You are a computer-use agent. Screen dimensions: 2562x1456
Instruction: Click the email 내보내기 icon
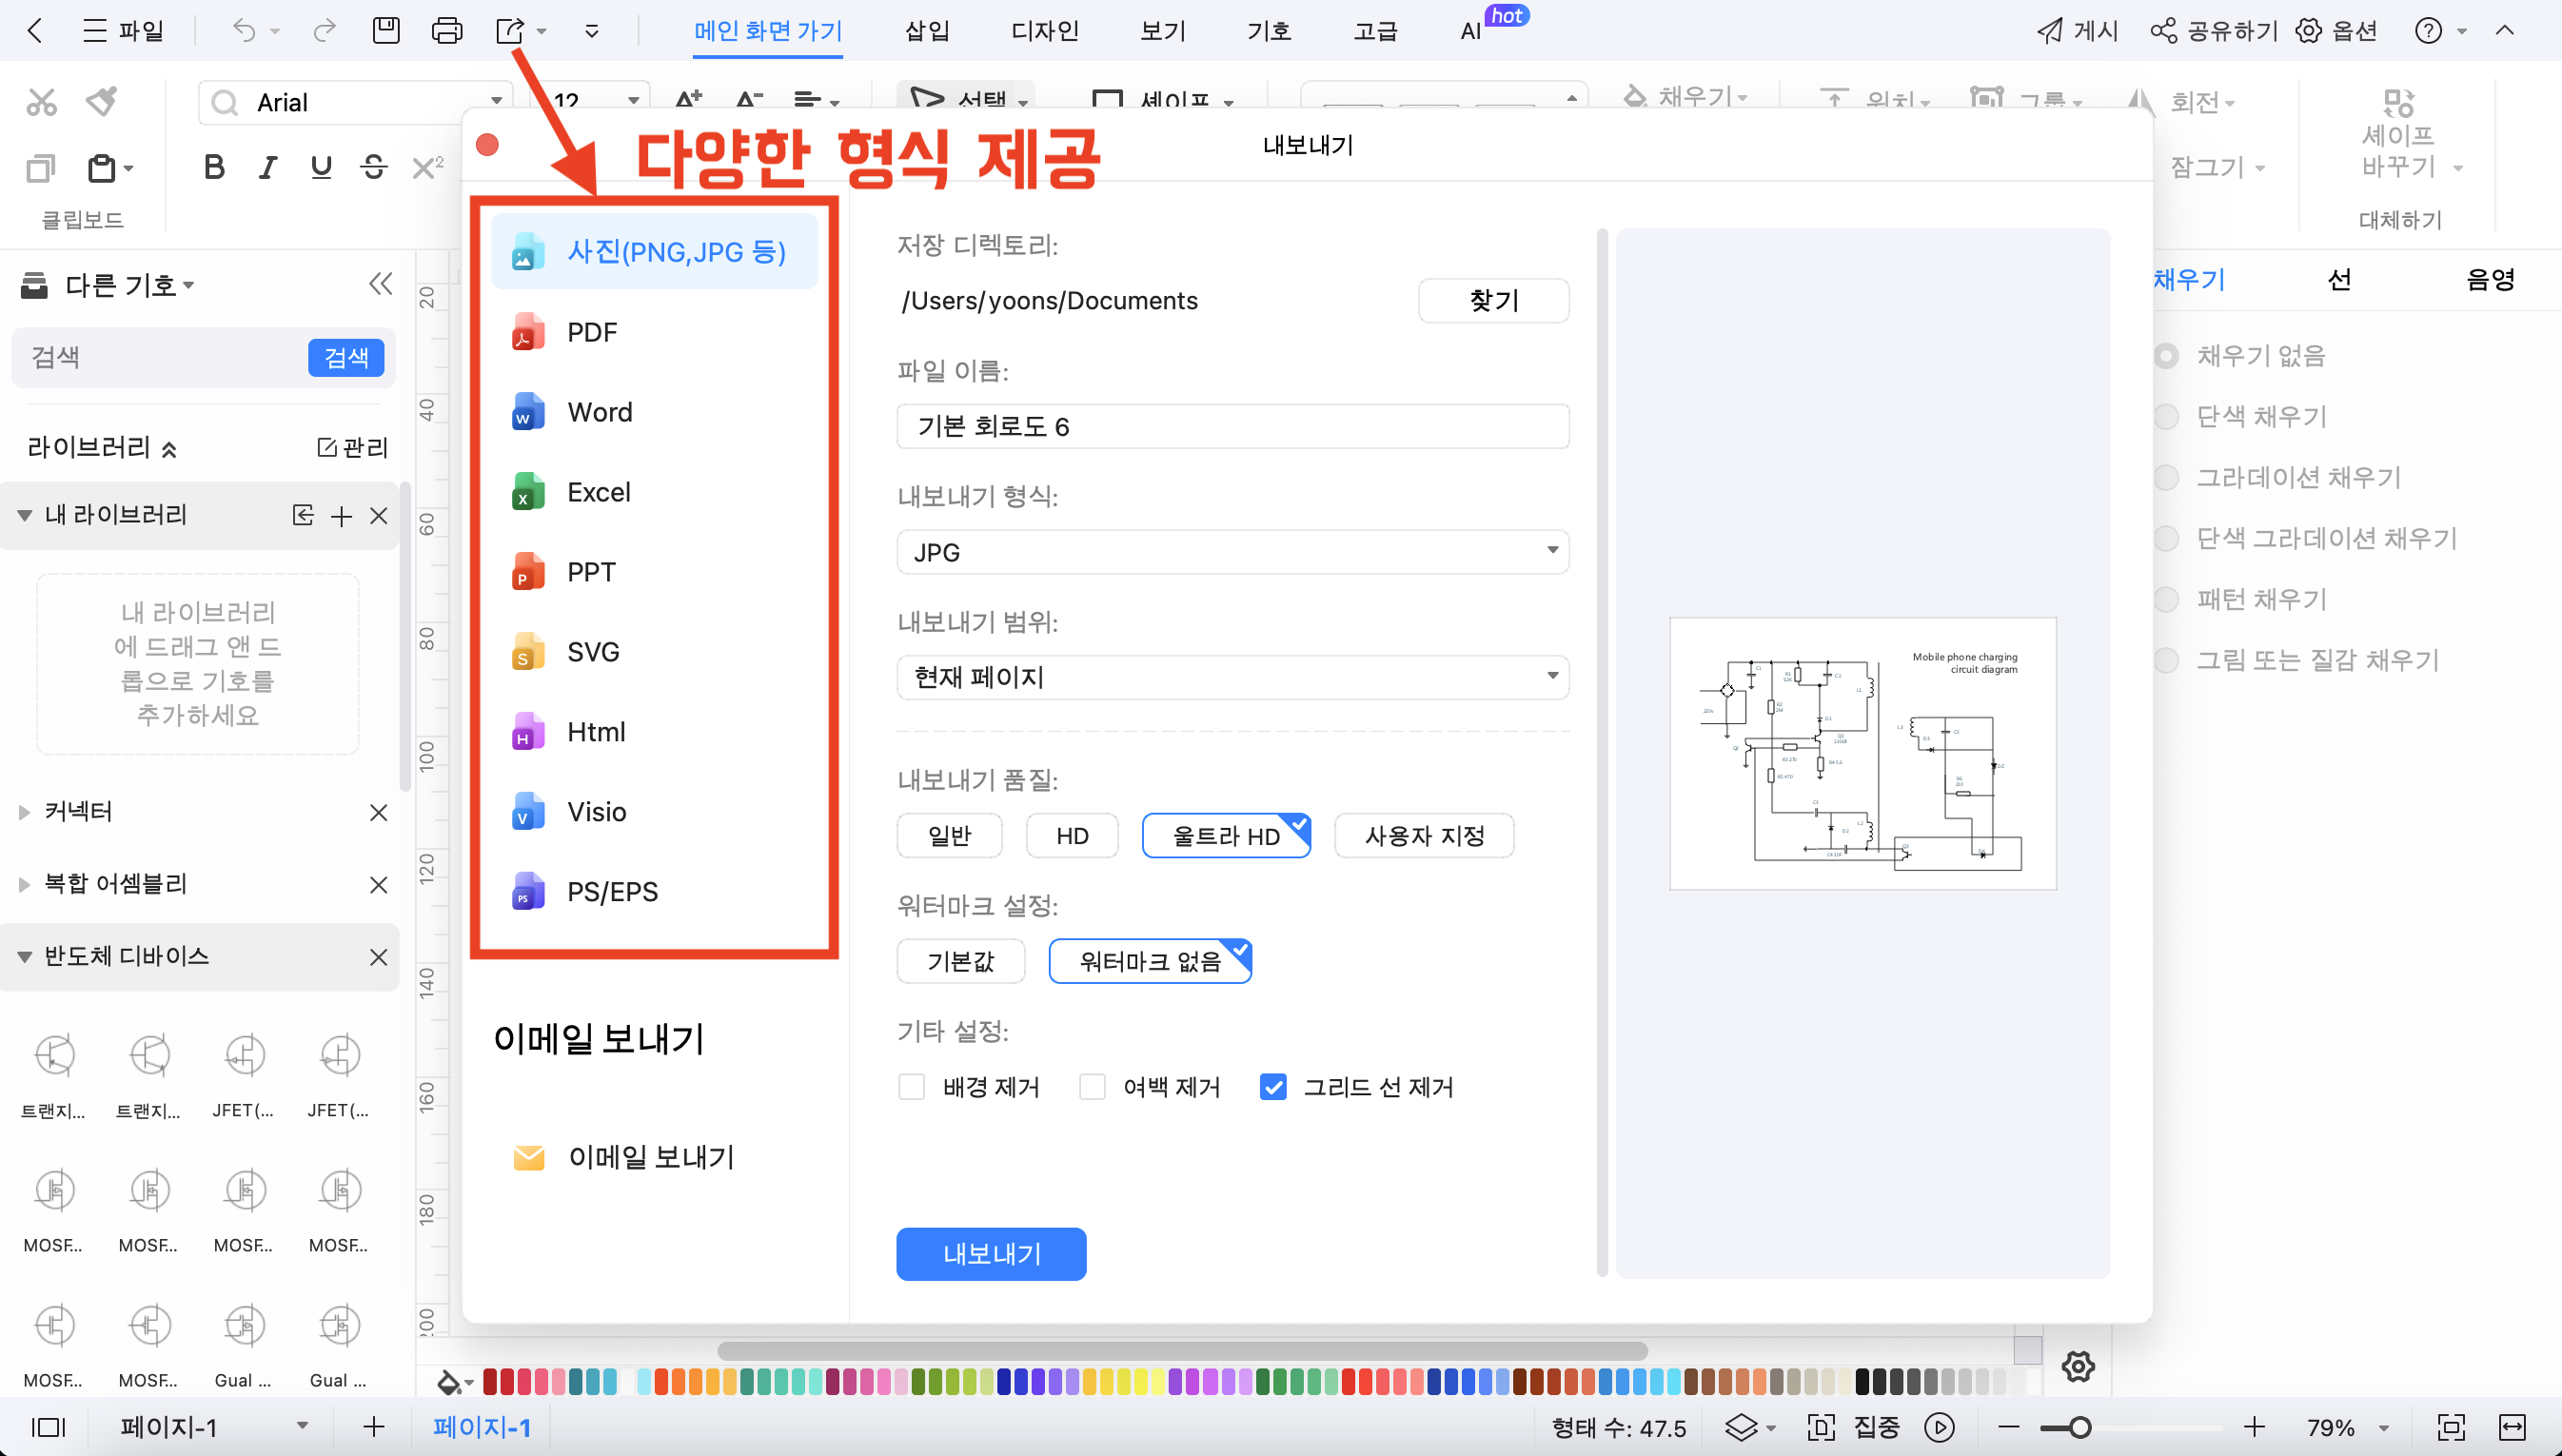[528, 1153]
